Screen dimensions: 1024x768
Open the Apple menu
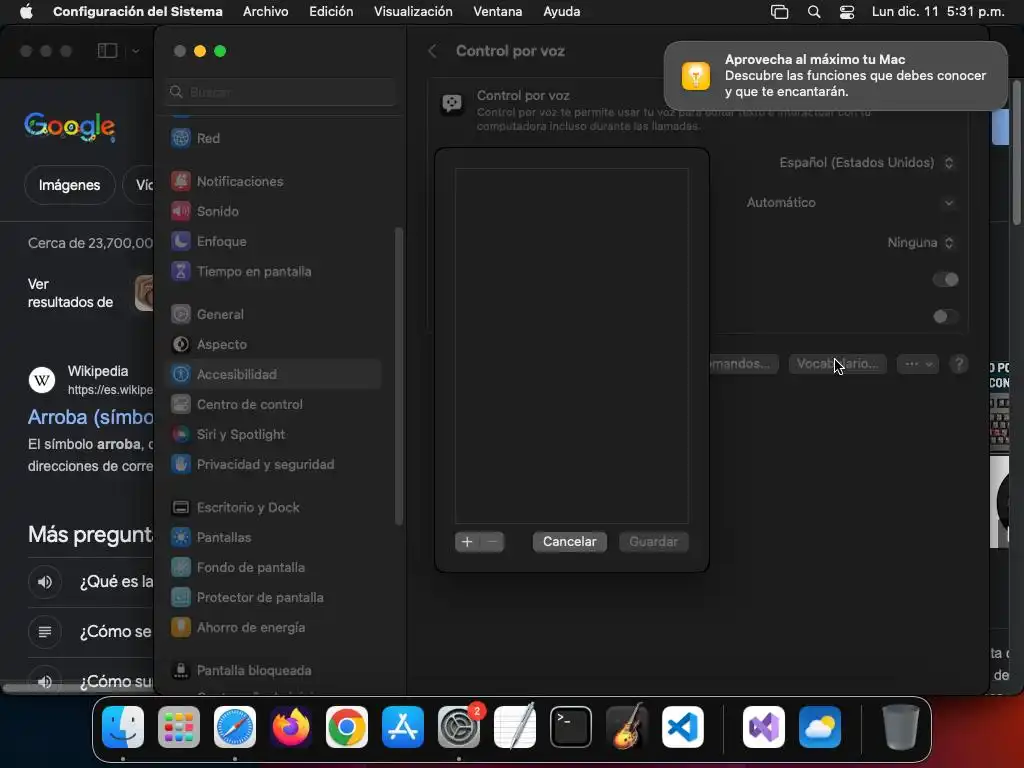coord(26,12)
